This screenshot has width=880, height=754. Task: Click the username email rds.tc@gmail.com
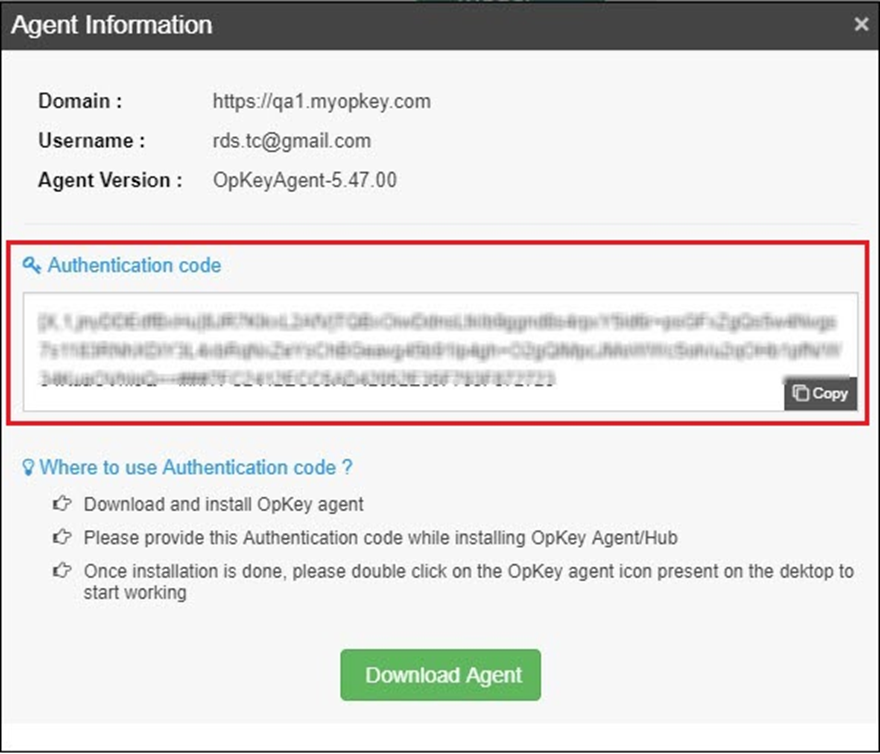[291, 141]
